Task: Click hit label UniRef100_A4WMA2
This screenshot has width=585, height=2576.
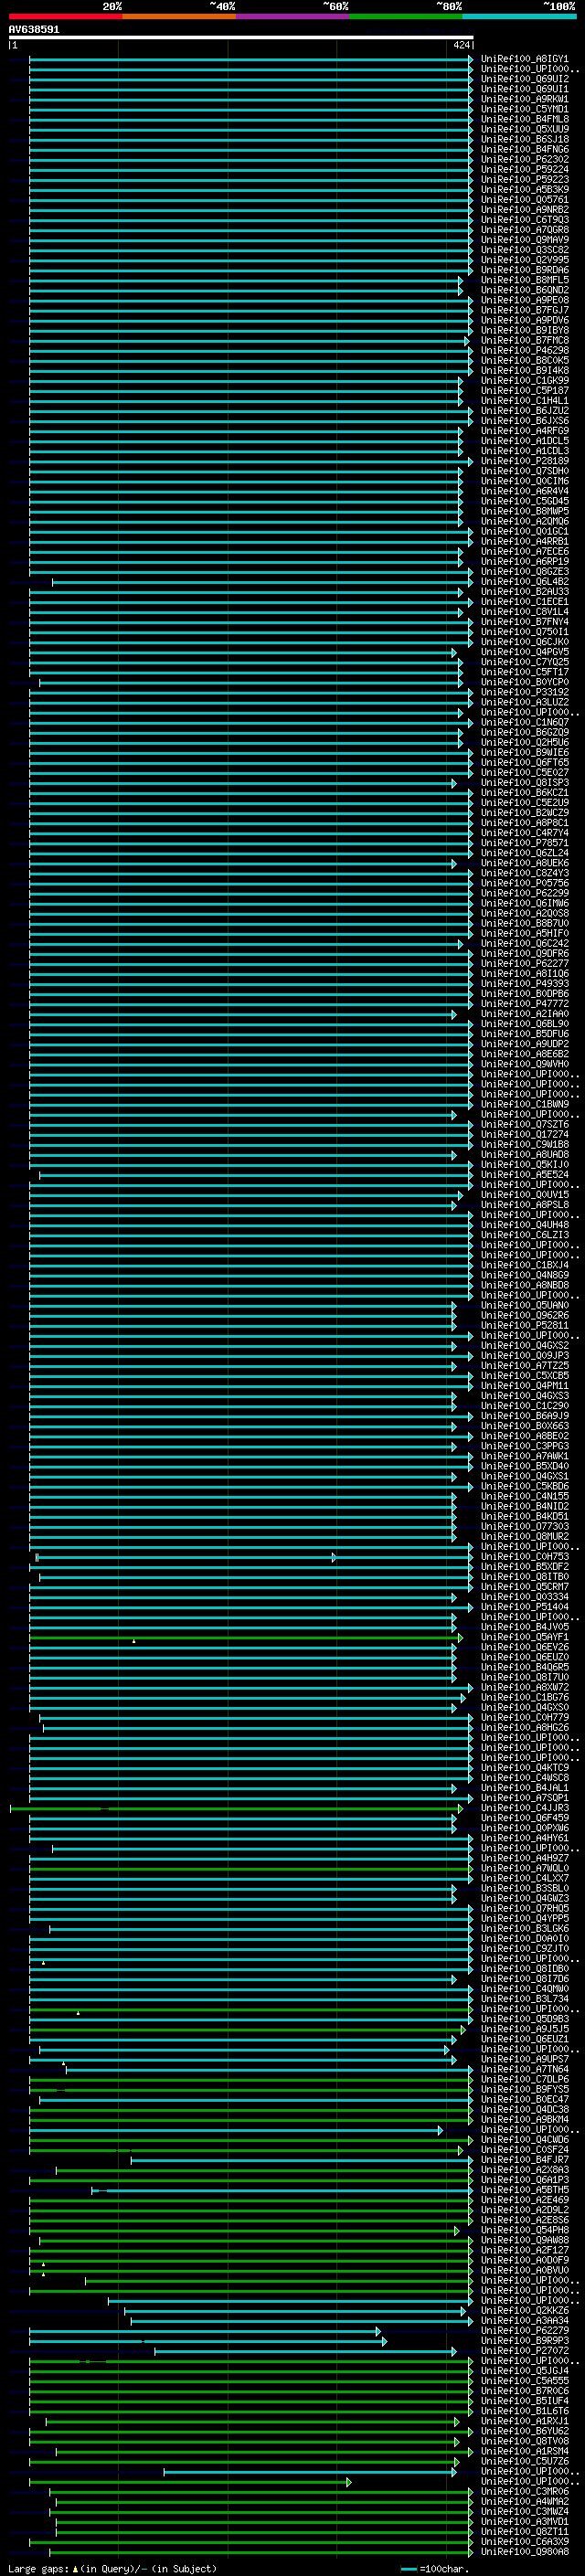Action: [525, 2501]
